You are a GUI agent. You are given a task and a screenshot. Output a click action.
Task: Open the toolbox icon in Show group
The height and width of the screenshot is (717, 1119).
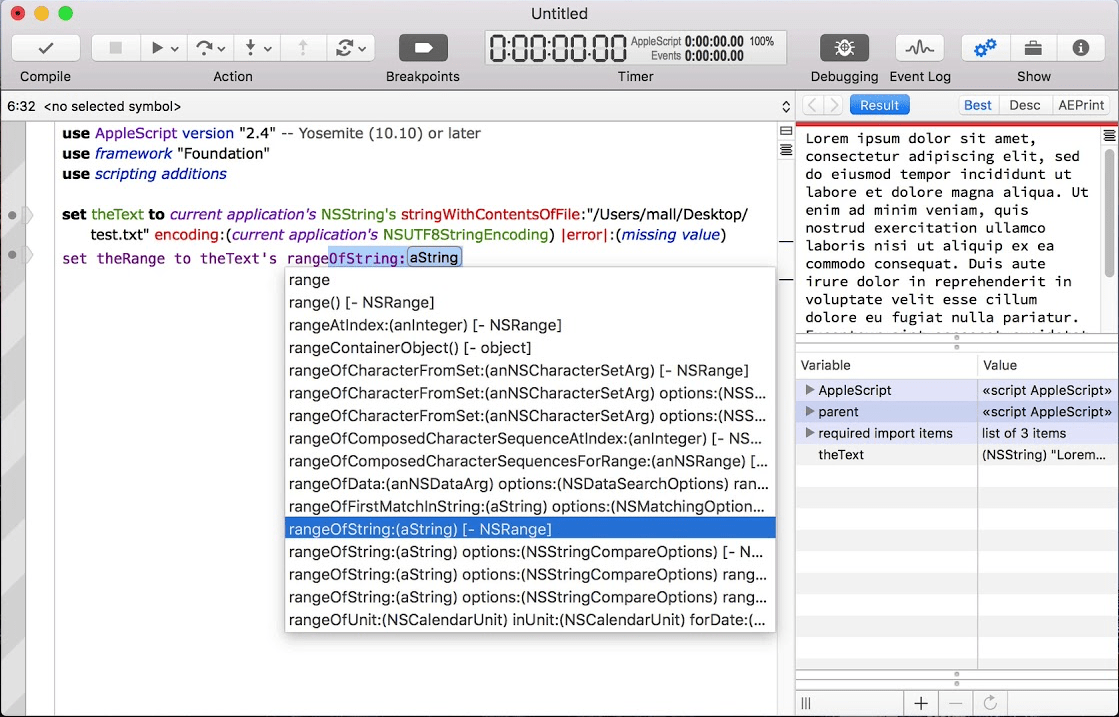[1033, 48]
